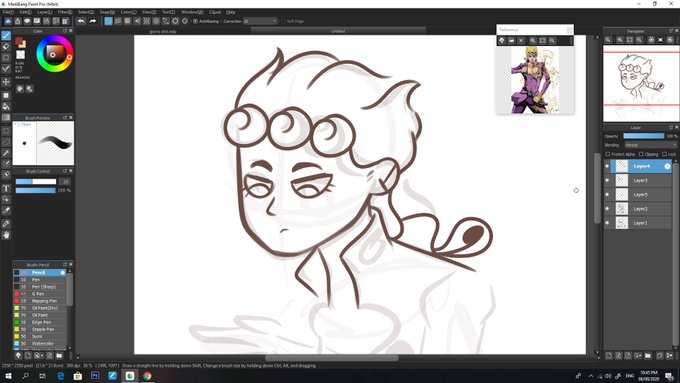This screenshot has height=383, width=680.
Task: Open the Correction value dropdown
Action: (x=260, y=21)
